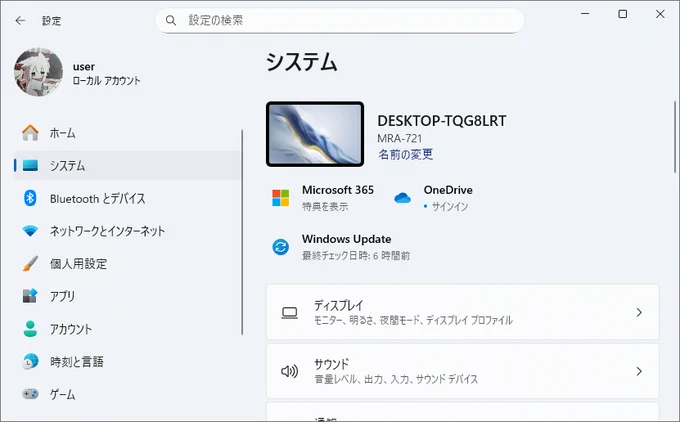Click the ゲーム controller icon

30,394
